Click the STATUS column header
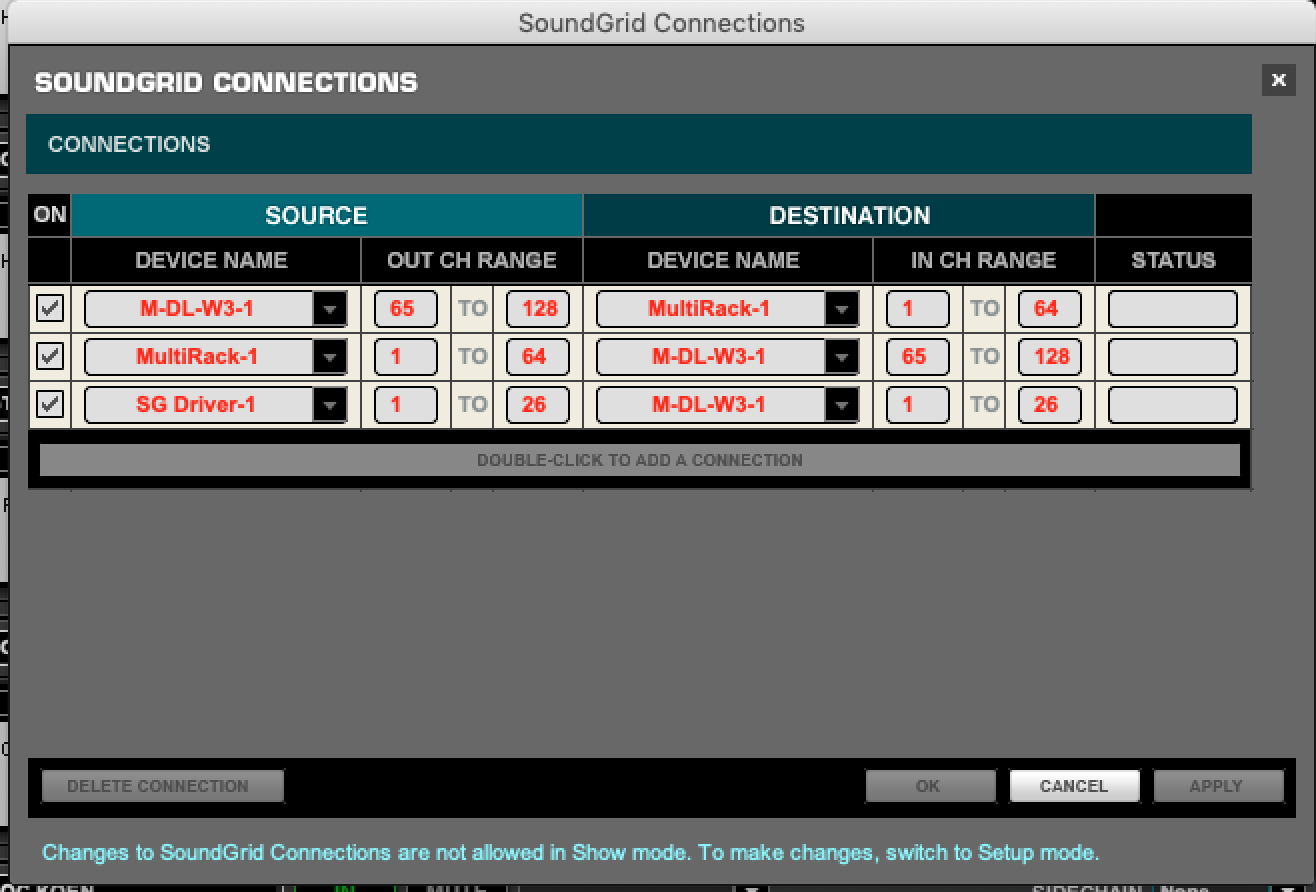Viewport: 1316px width, 892px height. click(x=1174, y=261)
